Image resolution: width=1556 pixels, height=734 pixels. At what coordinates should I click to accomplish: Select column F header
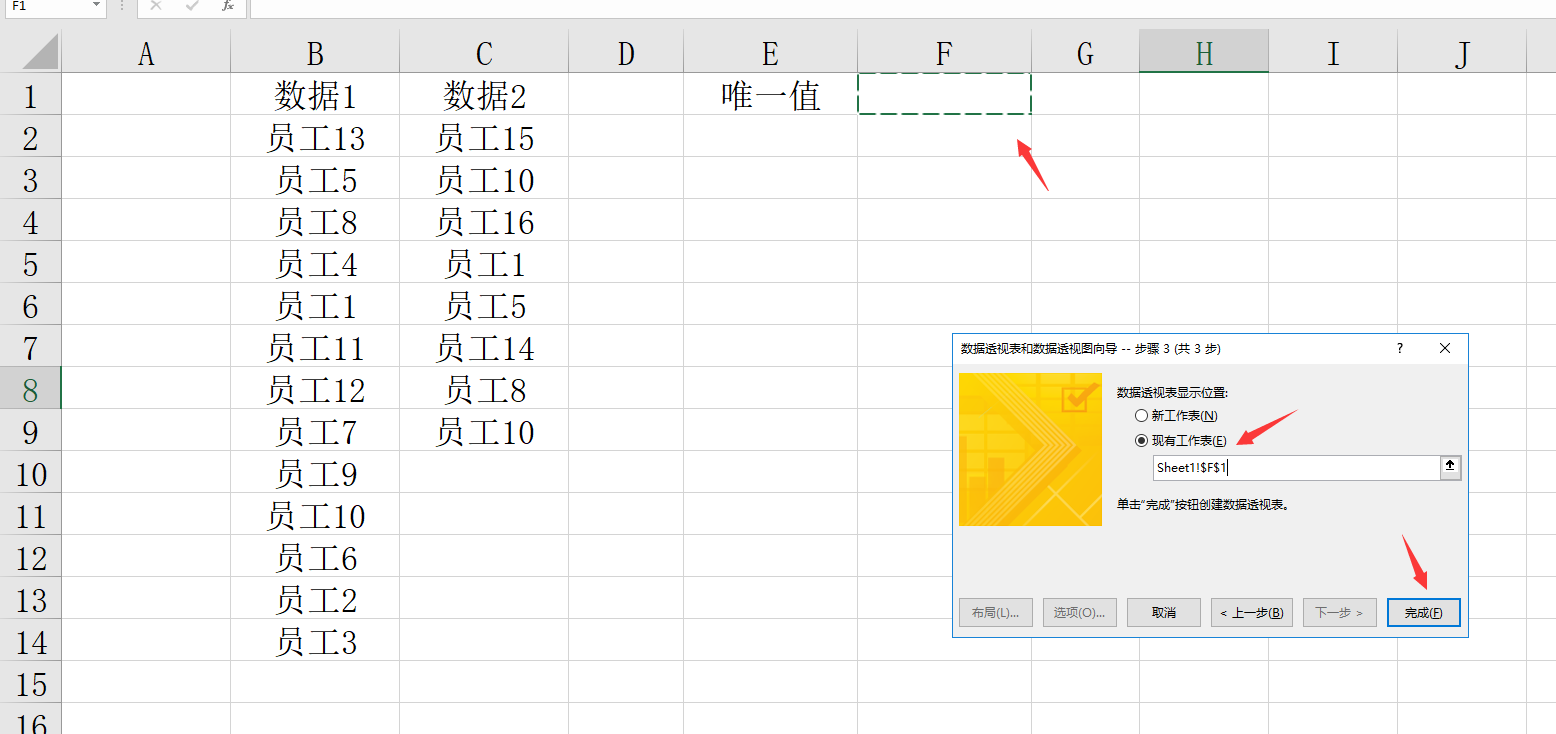click(944, 53)
